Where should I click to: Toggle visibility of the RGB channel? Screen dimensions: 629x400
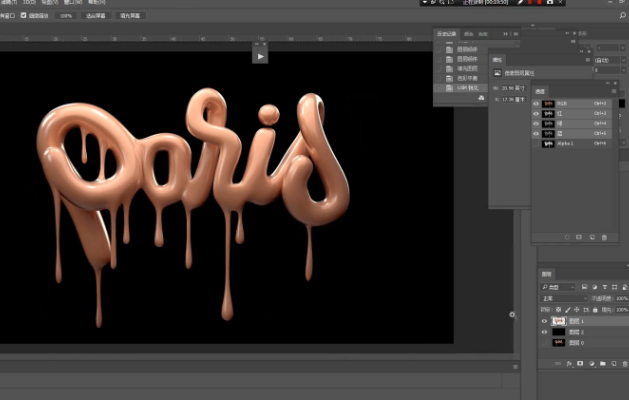[536, 104]
